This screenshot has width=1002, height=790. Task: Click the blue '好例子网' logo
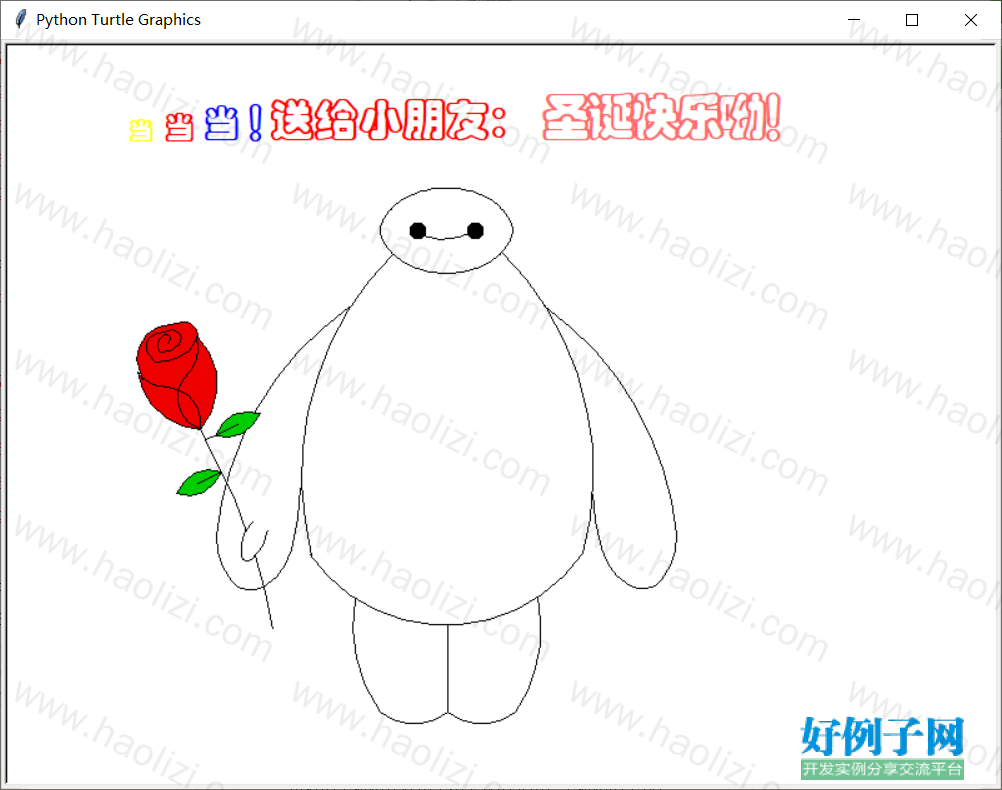click(882, 736)
